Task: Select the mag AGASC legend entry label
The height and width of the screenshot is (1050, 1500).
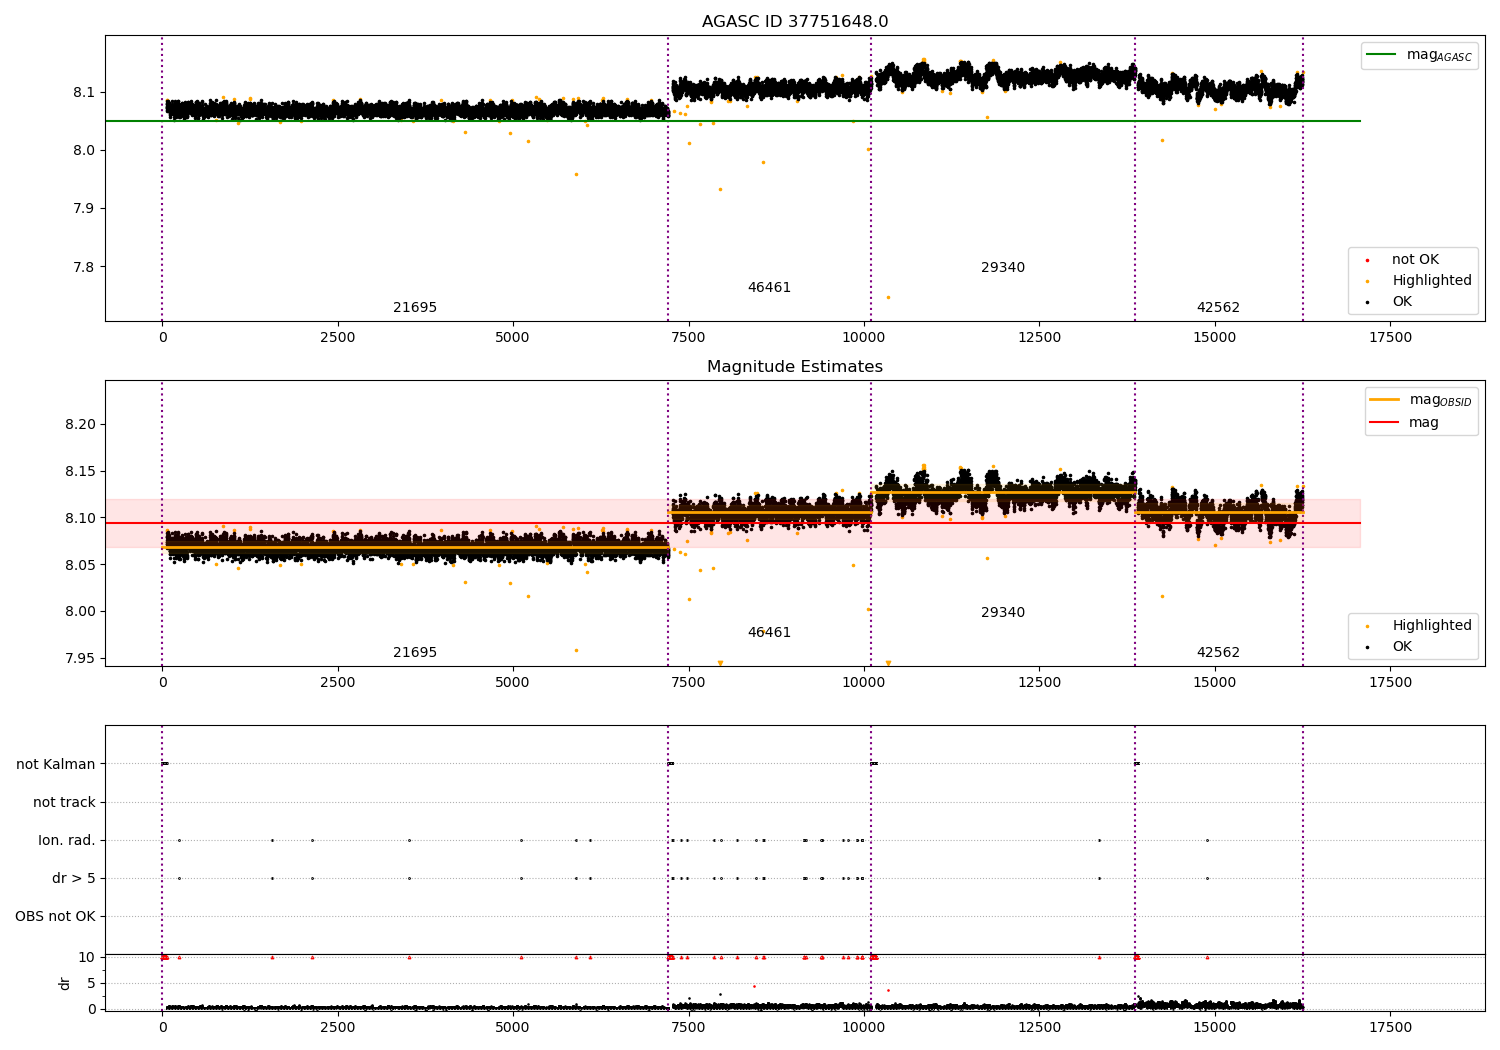Action: 1439,55
